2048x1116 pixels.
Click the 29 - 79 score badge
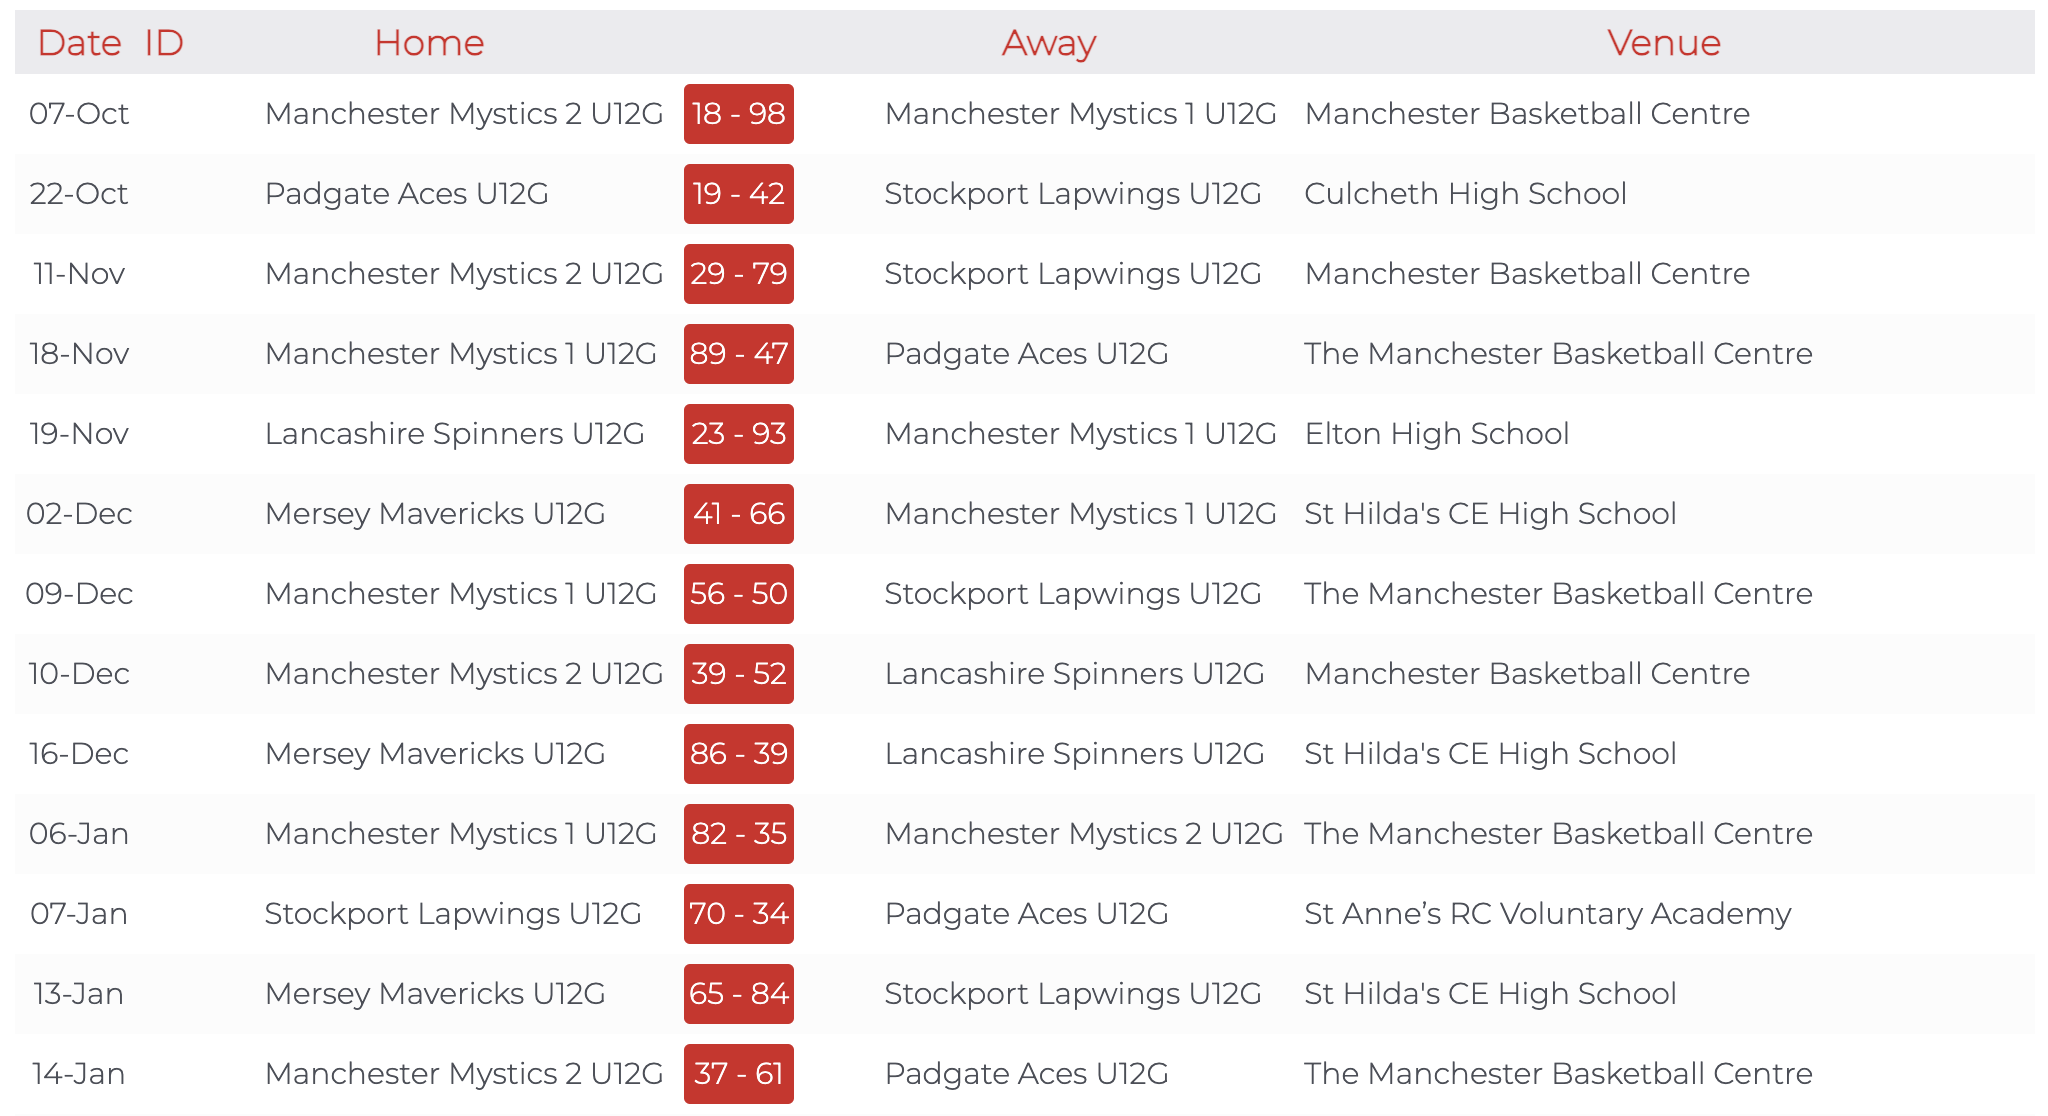pos(738,274)
